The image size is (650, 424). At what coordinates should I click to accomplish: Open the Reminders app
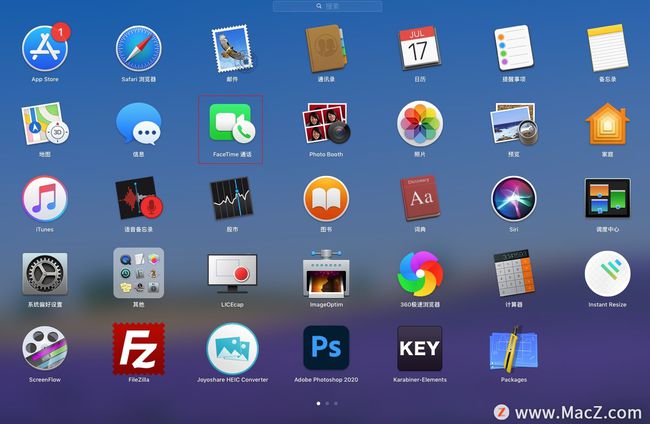click(x=514, y=48)
